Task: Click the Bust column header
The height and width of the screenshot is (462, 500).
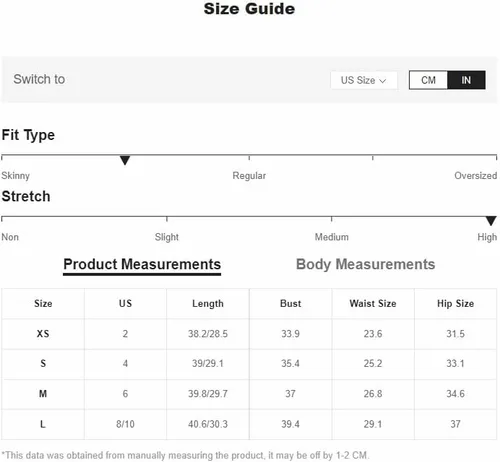Action: [x=290, y=304]
